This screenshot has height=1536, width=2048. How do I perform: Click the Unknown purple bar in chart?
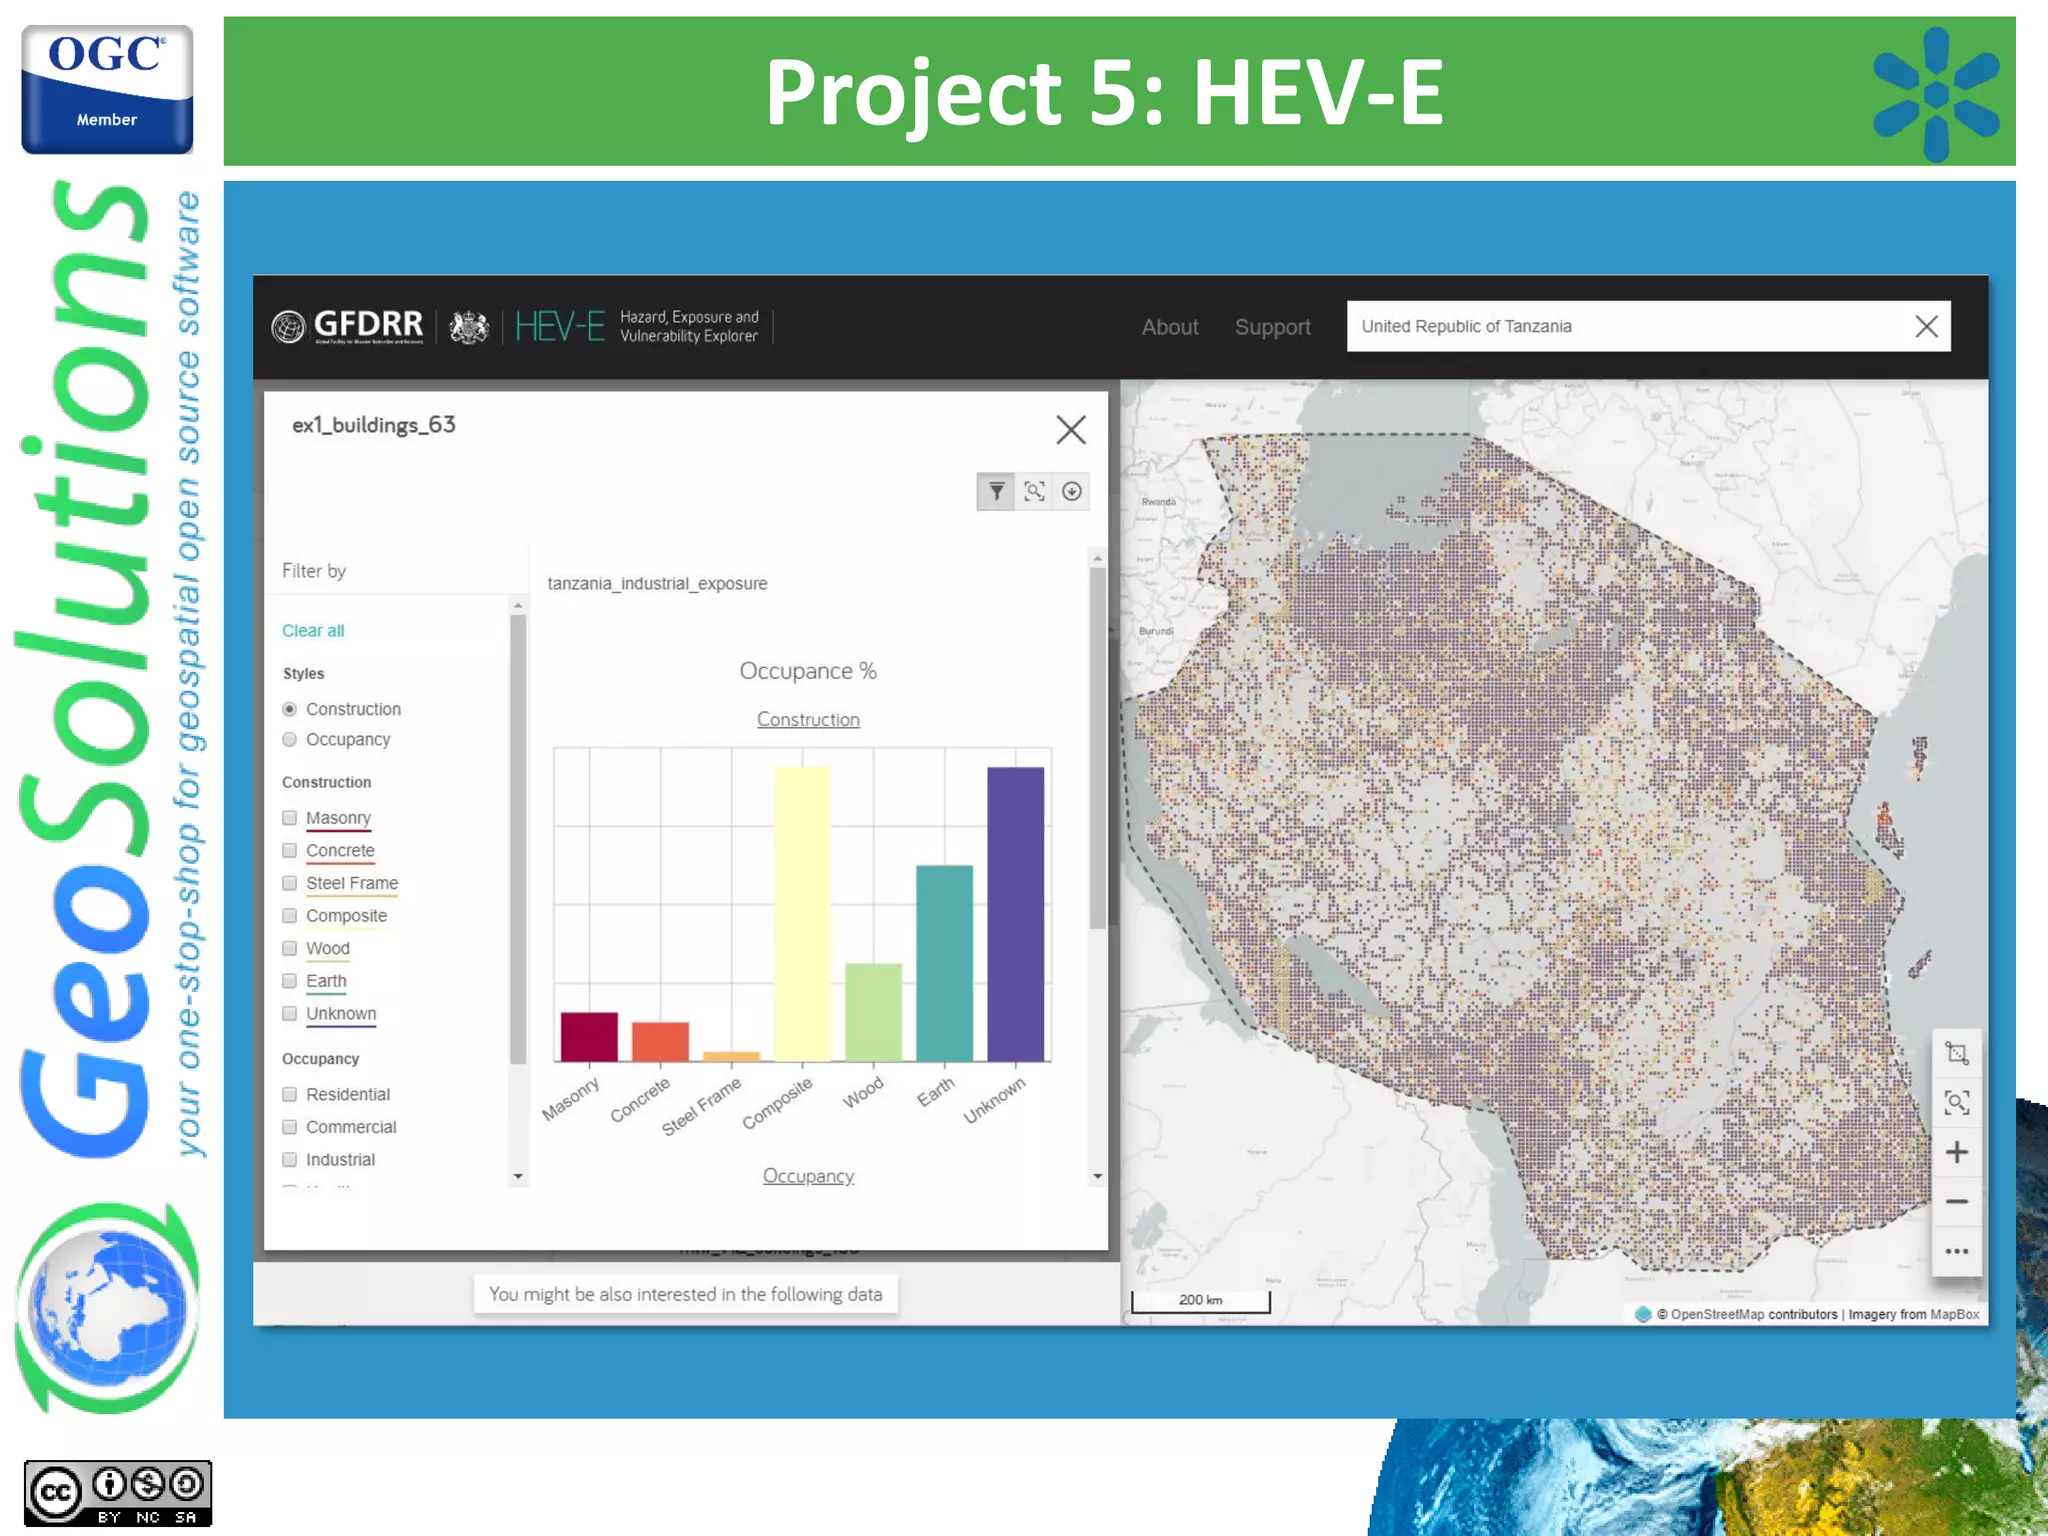[1015, 913]
